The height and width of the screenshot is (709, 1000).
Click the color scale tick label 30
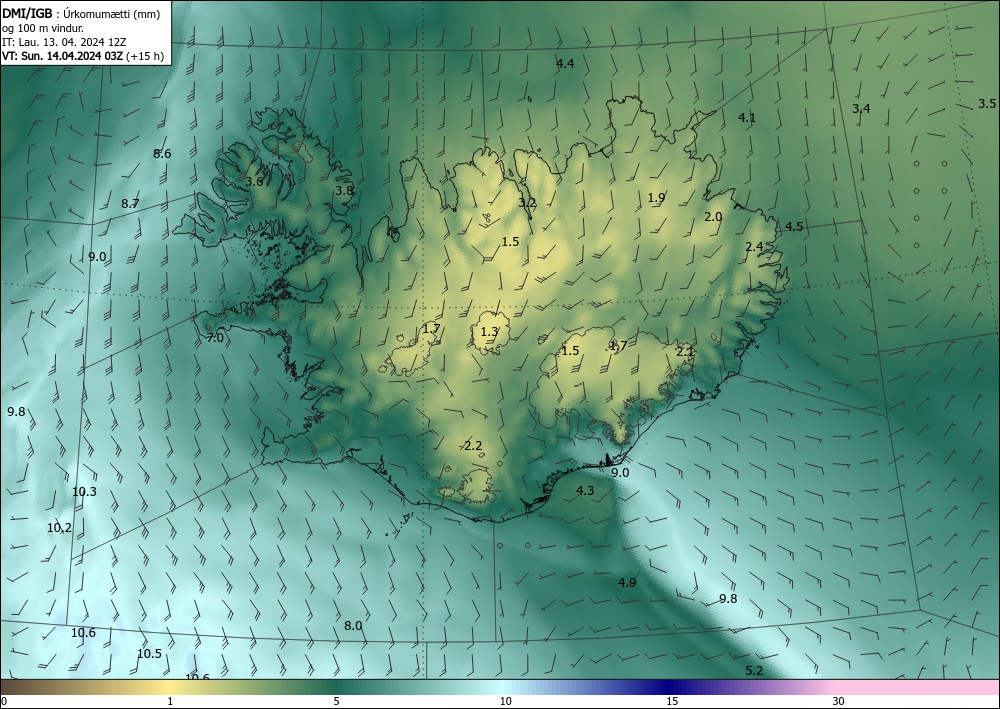pyautogui.click(x=839, y=702)
